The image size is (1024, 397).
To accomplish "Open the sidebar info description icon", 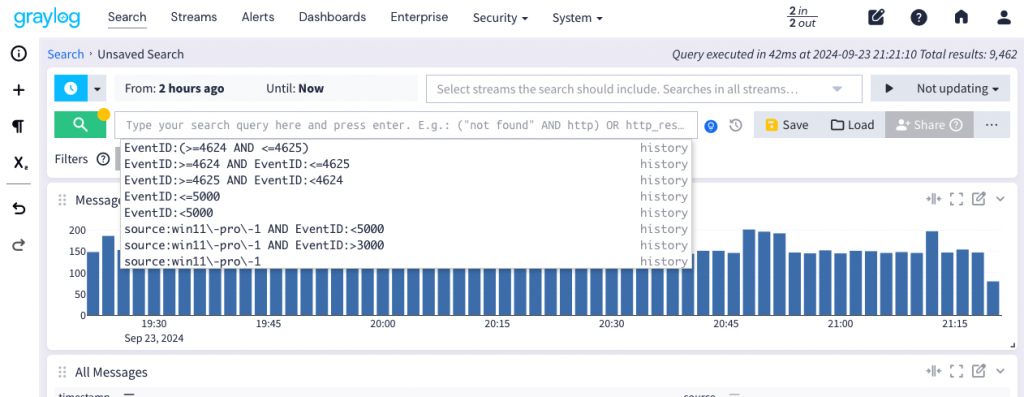I will [19, 54].
